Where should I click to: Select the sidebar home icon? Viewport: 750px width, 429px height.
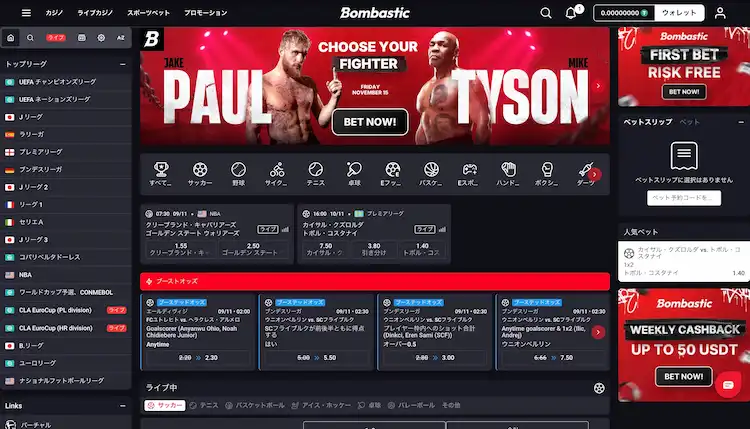[x=11, y=38]
